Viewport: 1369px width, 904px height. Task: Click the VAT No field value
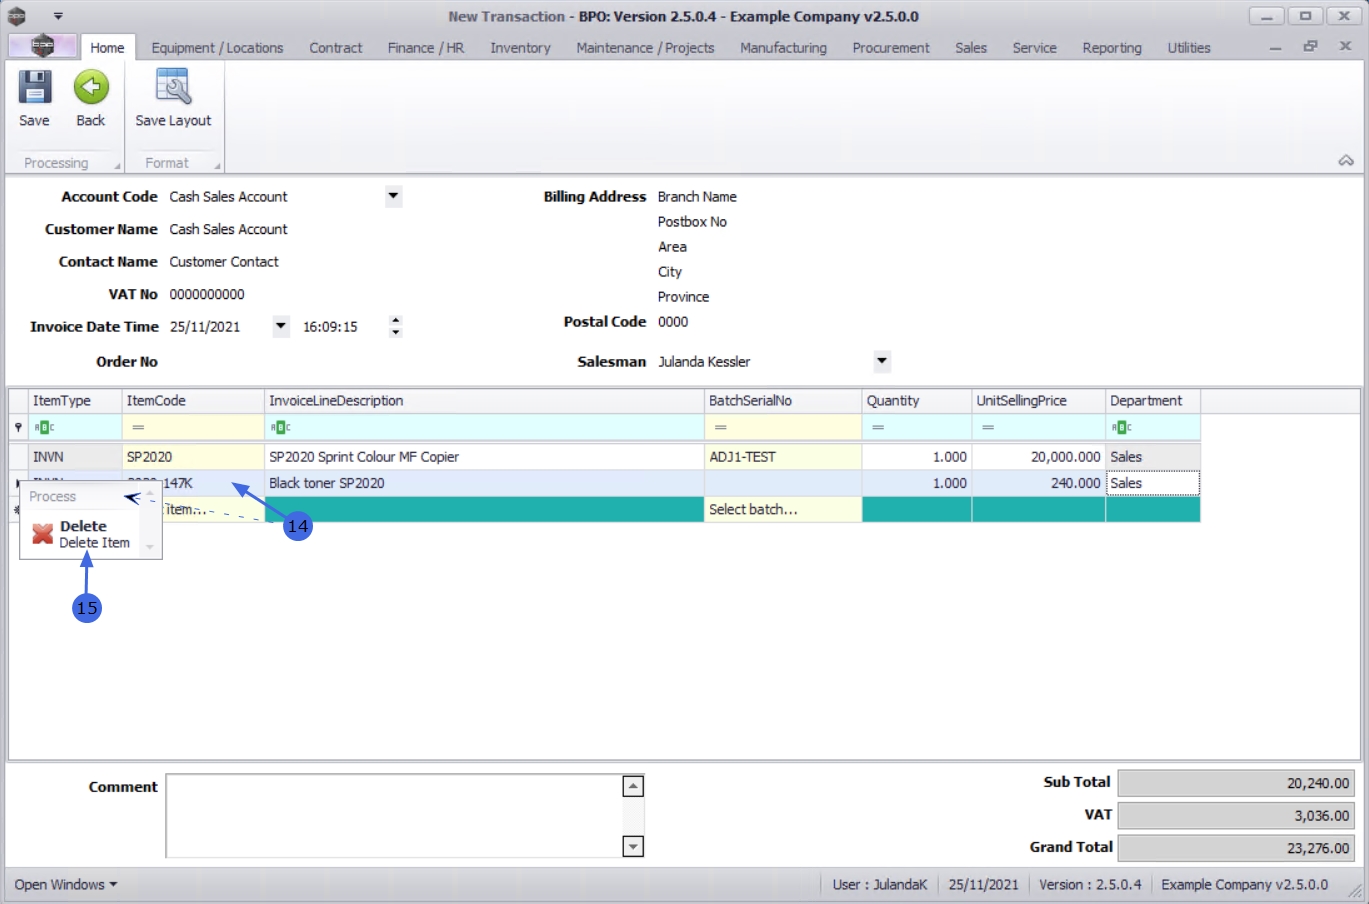[x=207, y=294]
